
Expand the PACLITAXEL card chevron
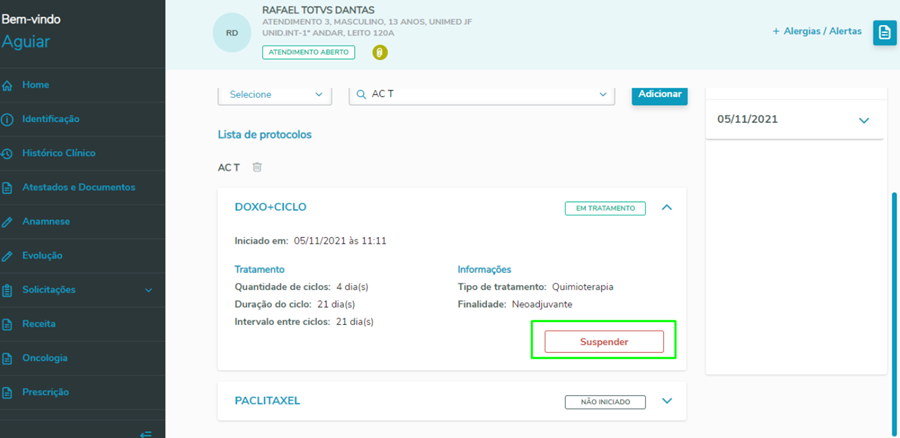tap(666, 401)
